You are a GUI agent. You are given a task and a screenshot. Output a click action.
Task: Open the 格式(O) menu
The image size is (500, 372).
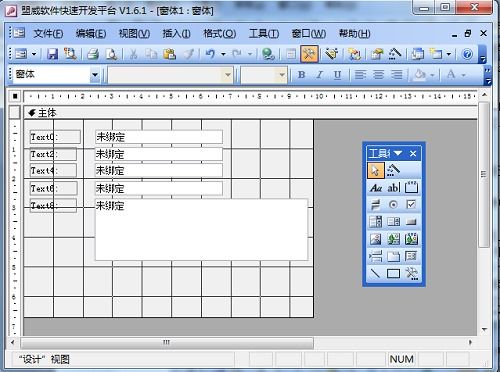click(220, 34)
